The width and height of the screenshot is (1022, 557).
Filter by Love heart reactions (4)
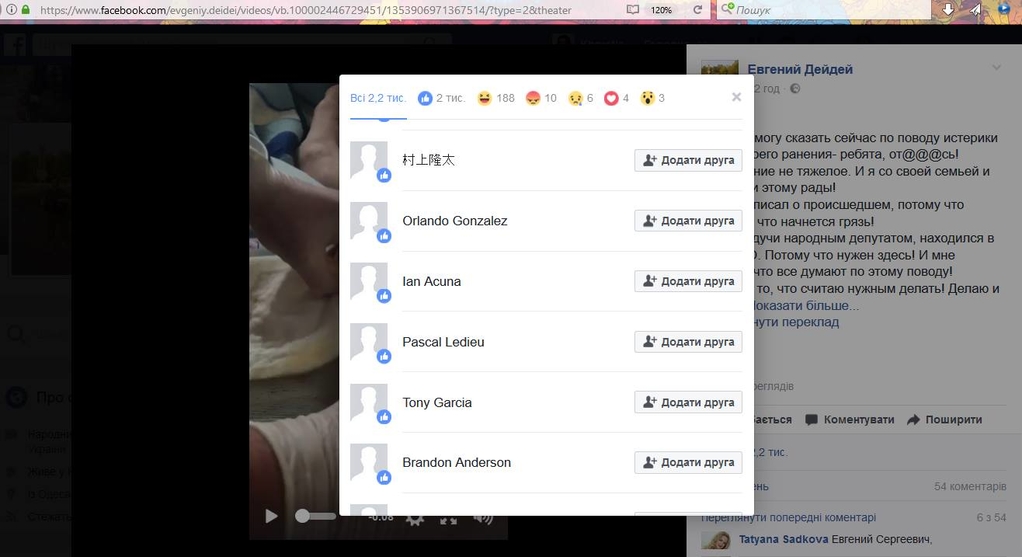click(617, 98)
